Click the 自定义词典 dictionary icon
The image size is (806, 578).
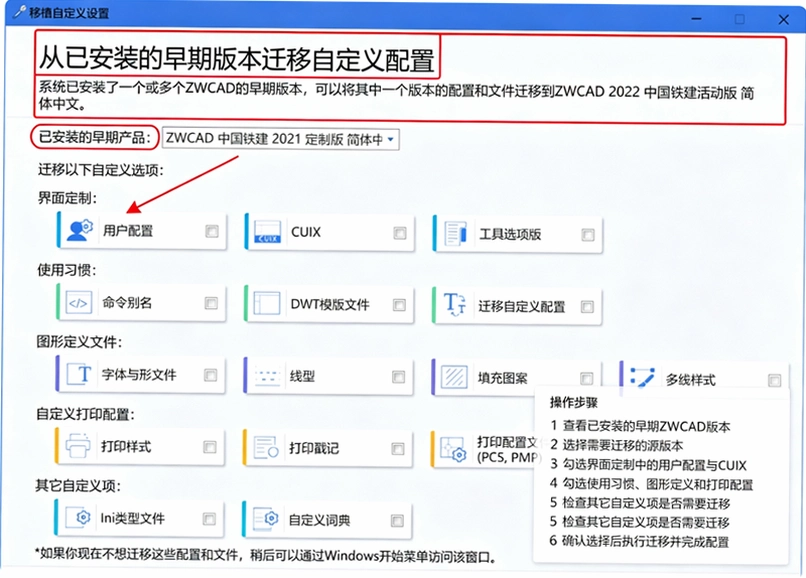pos(266,519)
